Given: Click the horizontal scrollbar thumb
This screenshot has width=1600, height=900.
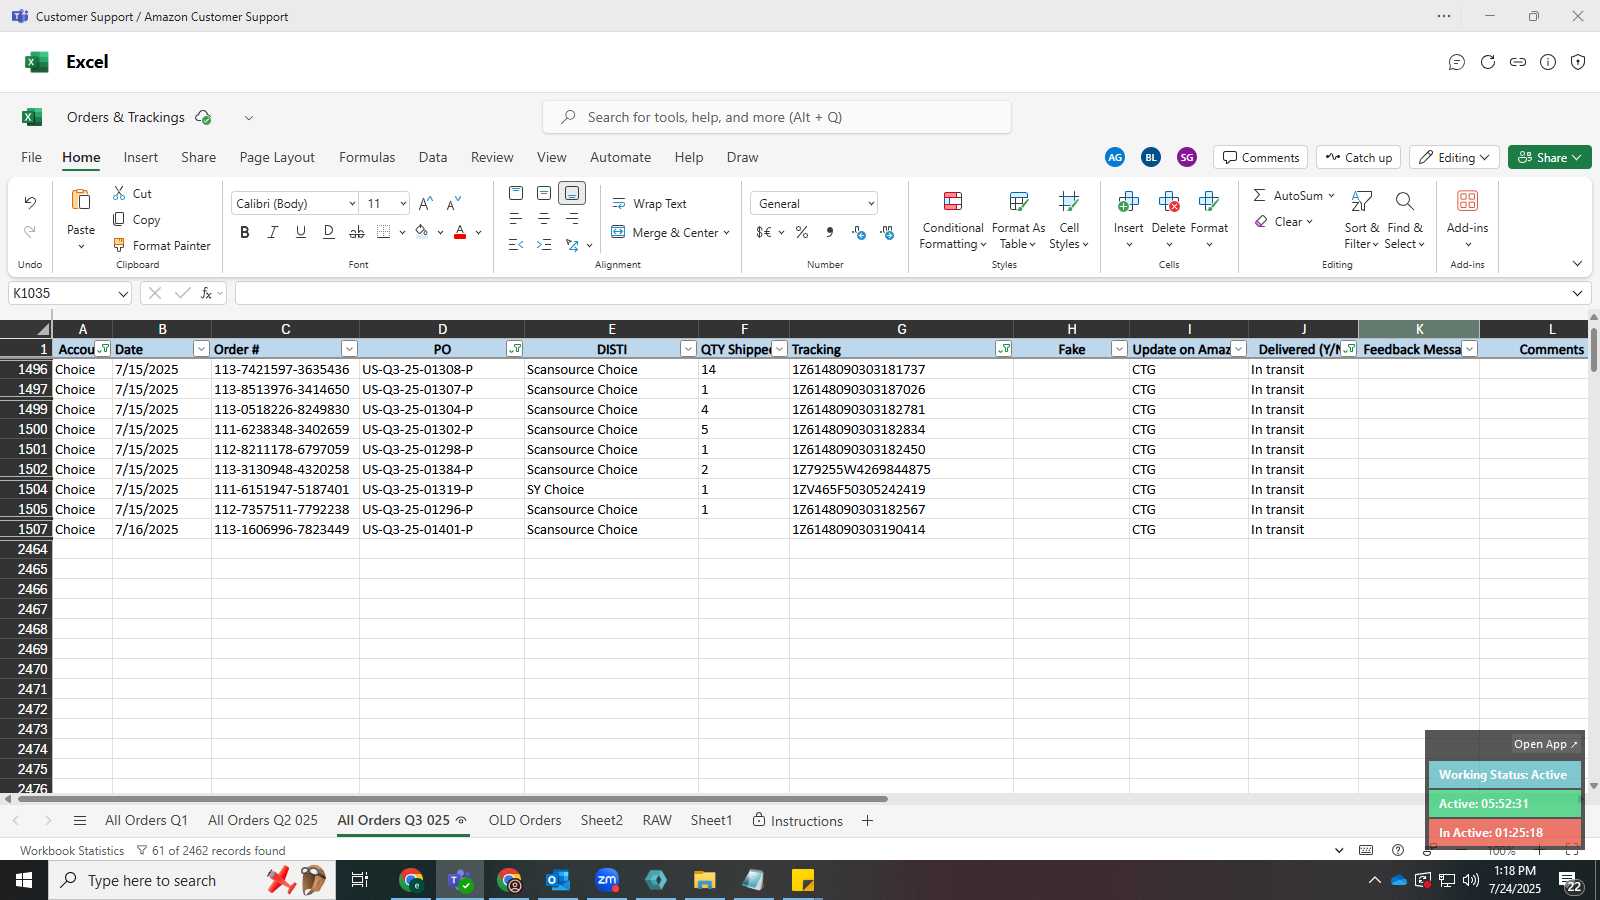Looking at the screenshot, I should [452, 799].
